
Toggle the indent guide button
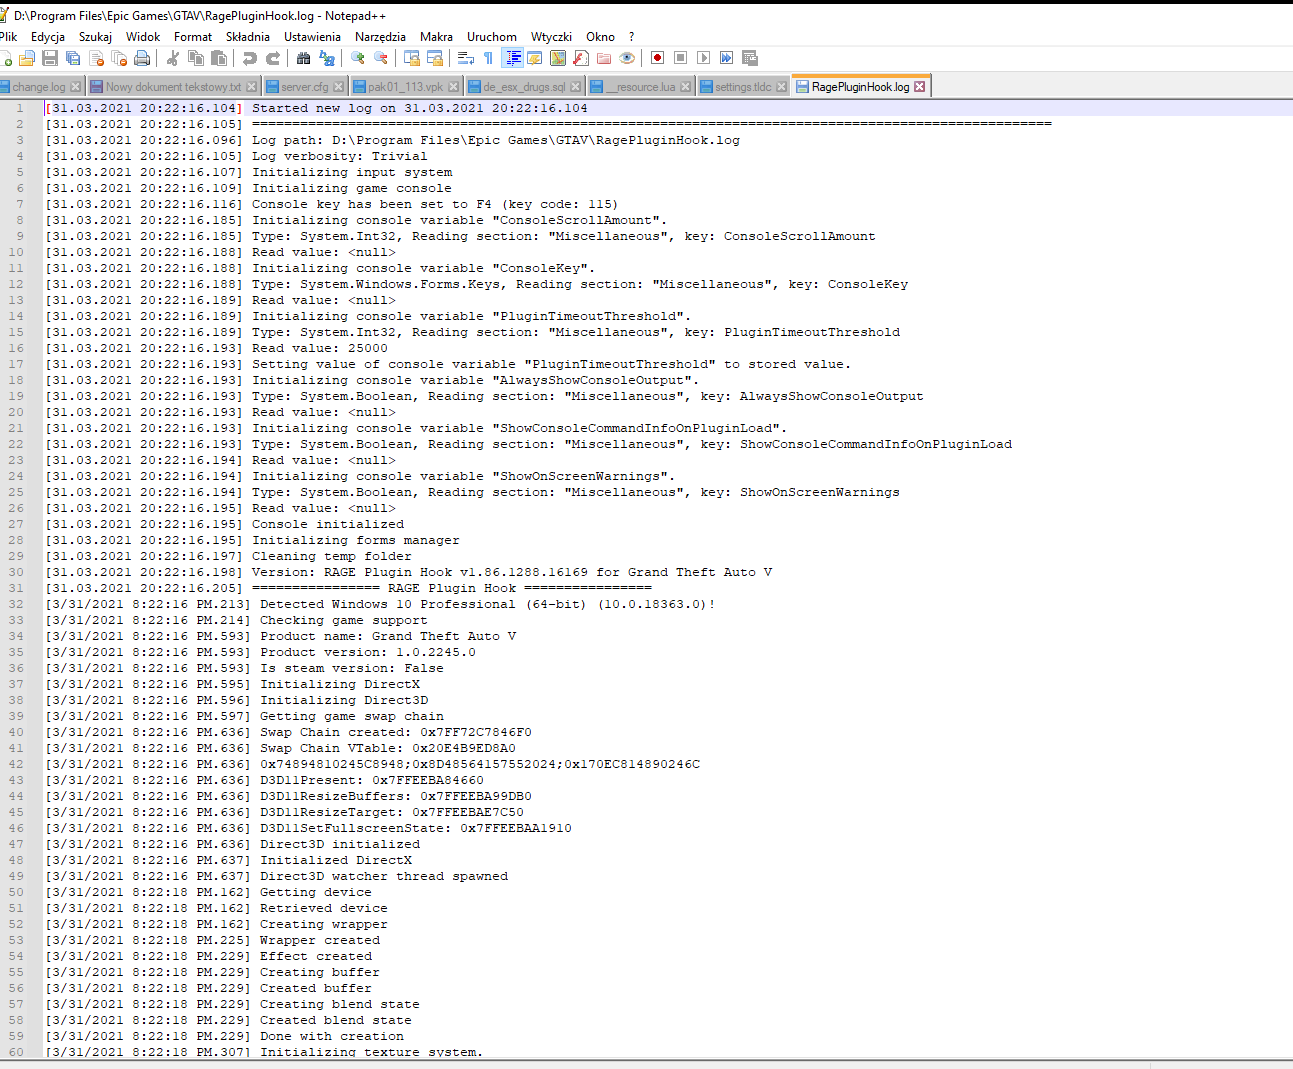512,58
